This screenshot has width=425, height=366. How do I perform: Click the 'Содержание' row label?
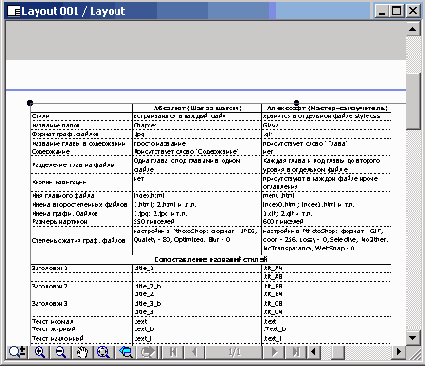click(x=51, y=152)
